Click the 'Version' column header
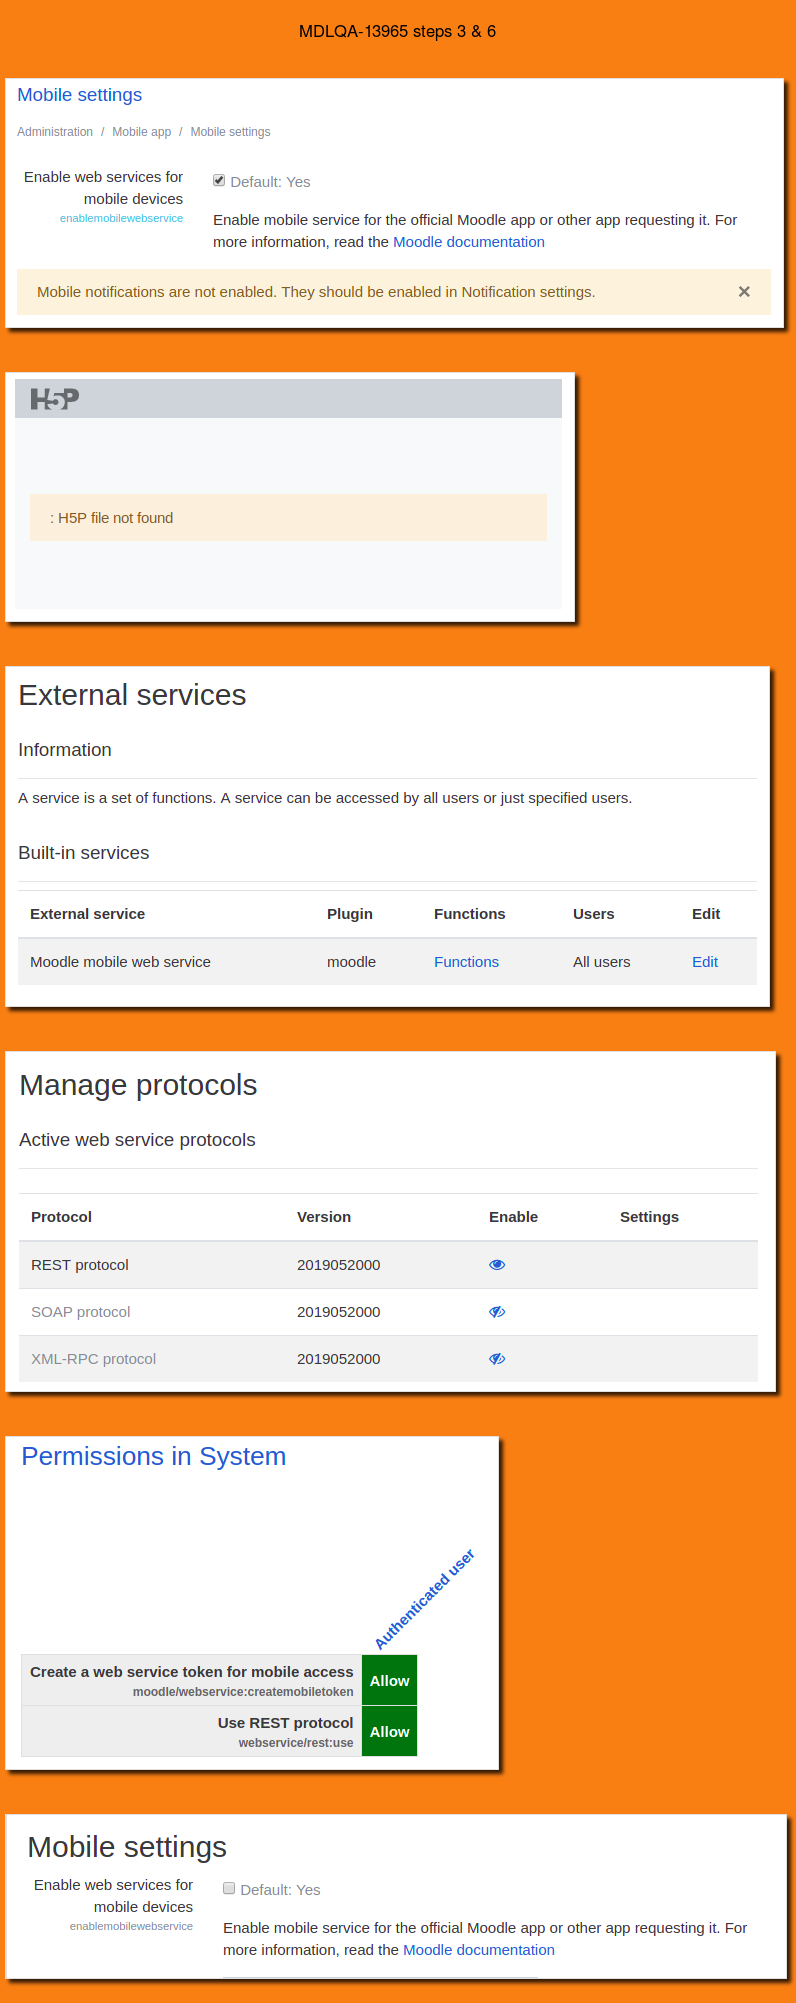This screenshot has height=2003, width=796. click(x=324, y=1217)
